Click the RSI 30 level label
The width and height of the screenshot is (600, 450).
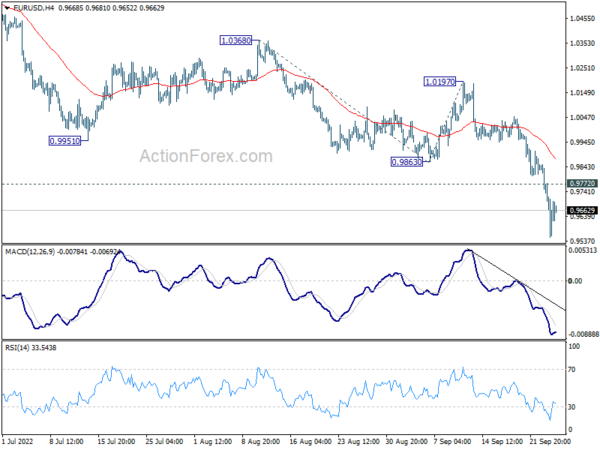tap(572, 407)
